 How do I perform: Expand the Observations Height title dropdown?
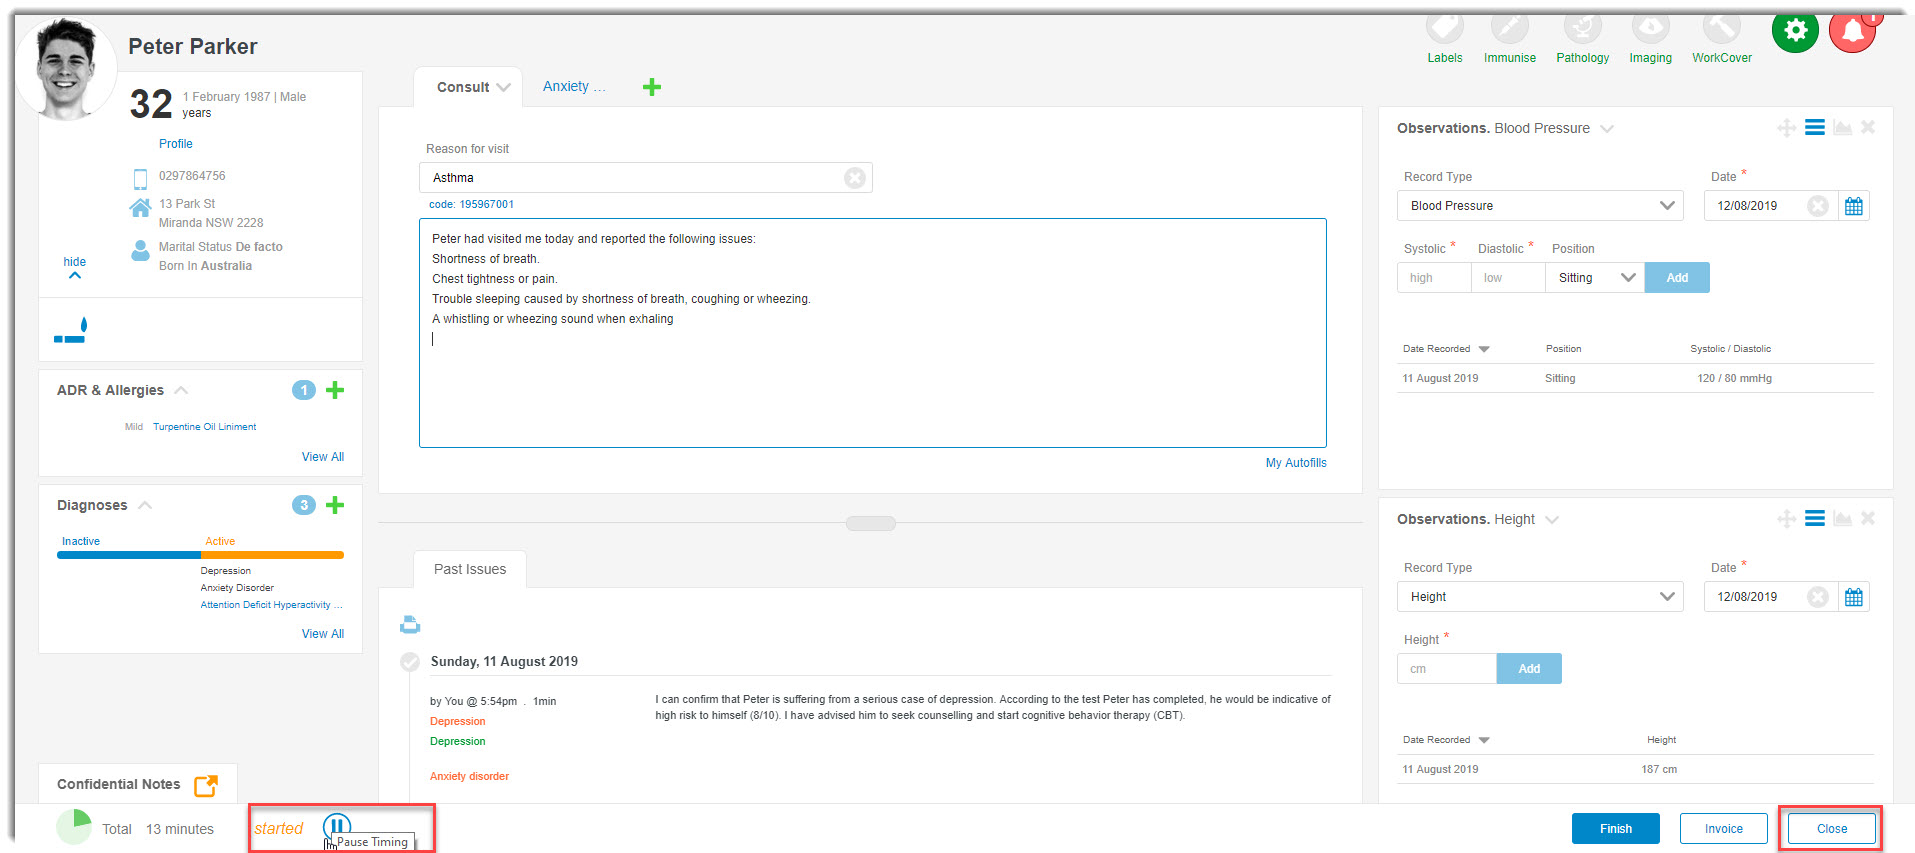tap(1552, 520)
